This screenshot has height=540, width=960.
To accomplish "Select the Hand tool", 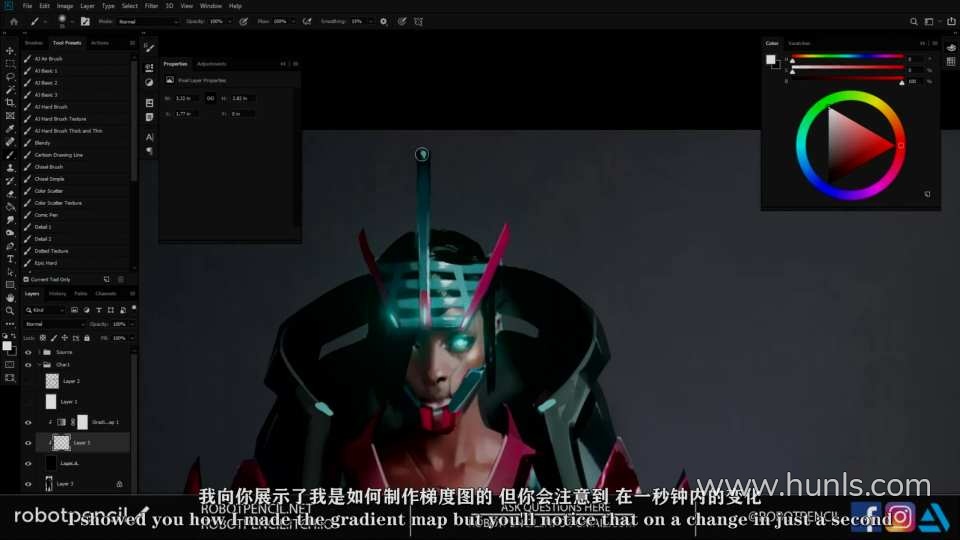I will (10, 298).
